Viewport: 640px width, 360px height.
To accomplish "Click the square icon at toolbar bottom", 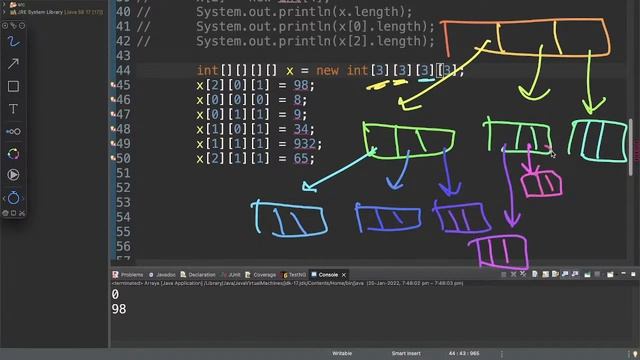I will 13,213.
